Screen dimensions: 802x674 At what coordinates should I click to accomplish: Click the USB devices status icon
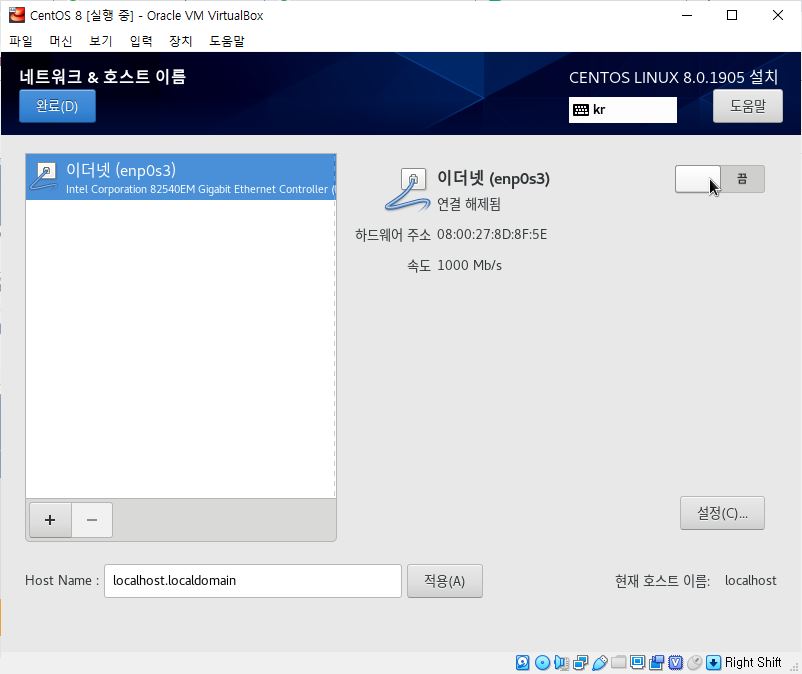[599, 662]
